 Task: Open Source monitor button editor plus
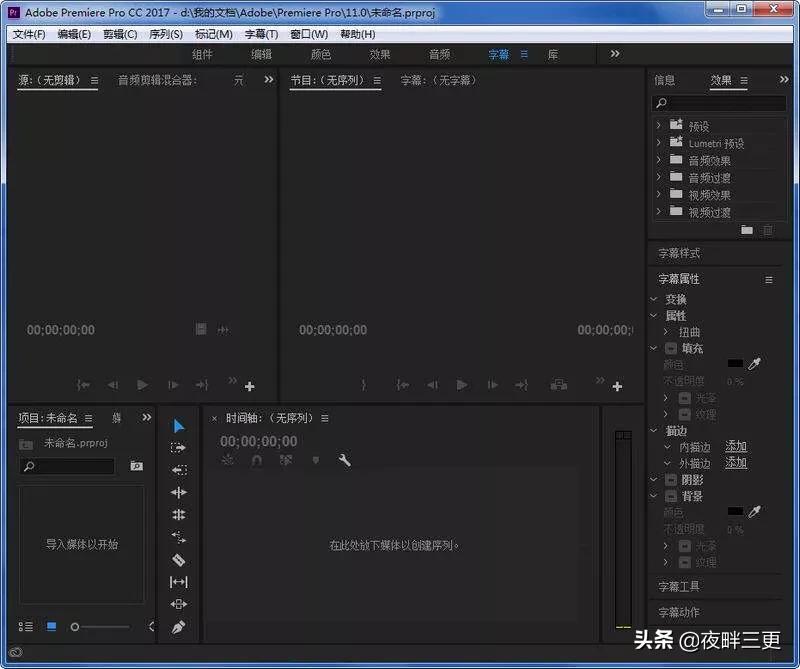(249, 386)
